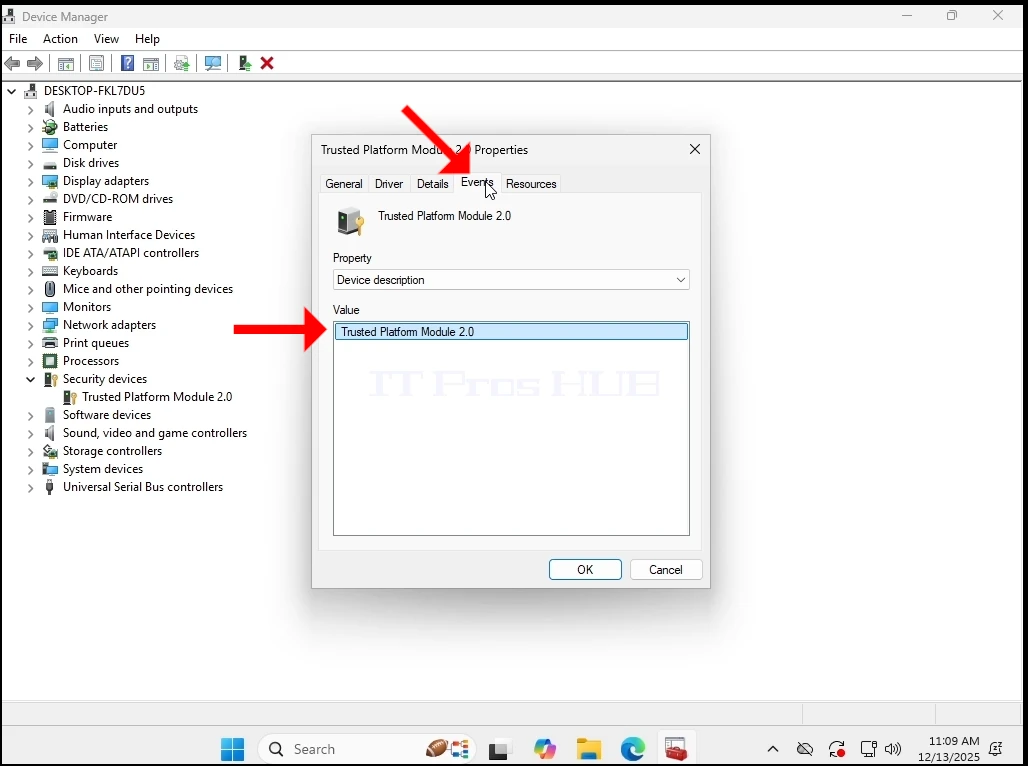Switch to the Details tab
1028x766 pixels.
tap(433, 184)
